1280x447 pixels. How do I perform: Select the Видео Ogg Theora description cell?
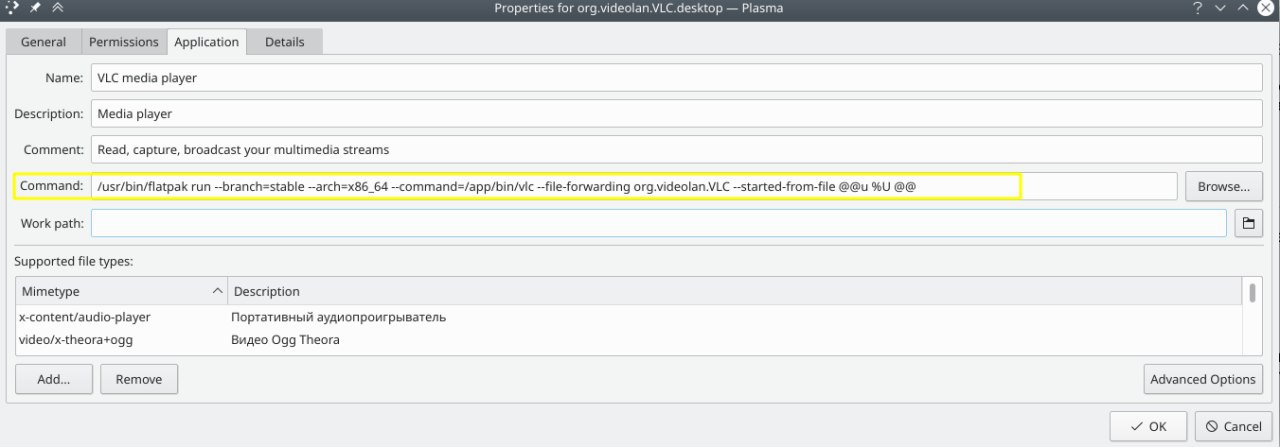coord(285,340)
